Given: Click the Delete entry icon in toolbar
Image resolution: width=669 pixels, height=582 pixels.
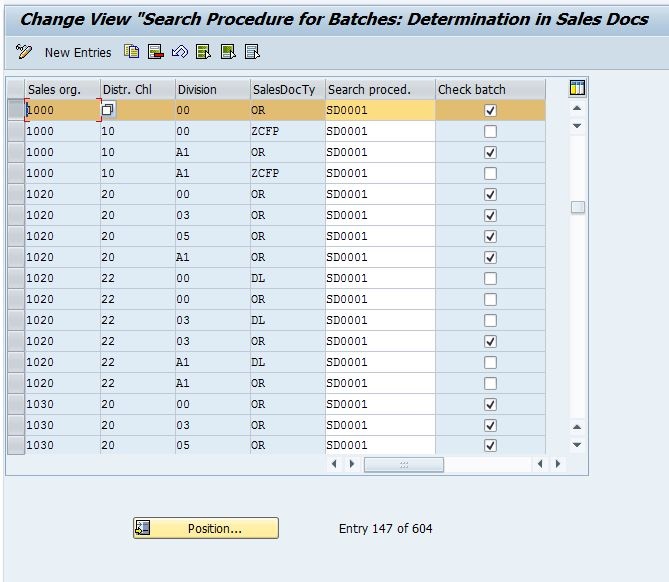Looking at the screenshot, I should pyautogui.click(x=156, y=52).
